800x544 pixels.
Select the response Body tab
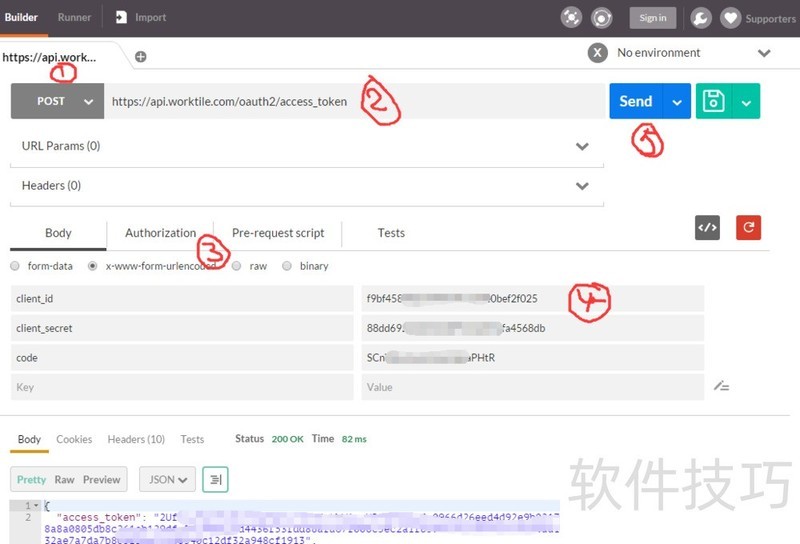coord(29,439)
